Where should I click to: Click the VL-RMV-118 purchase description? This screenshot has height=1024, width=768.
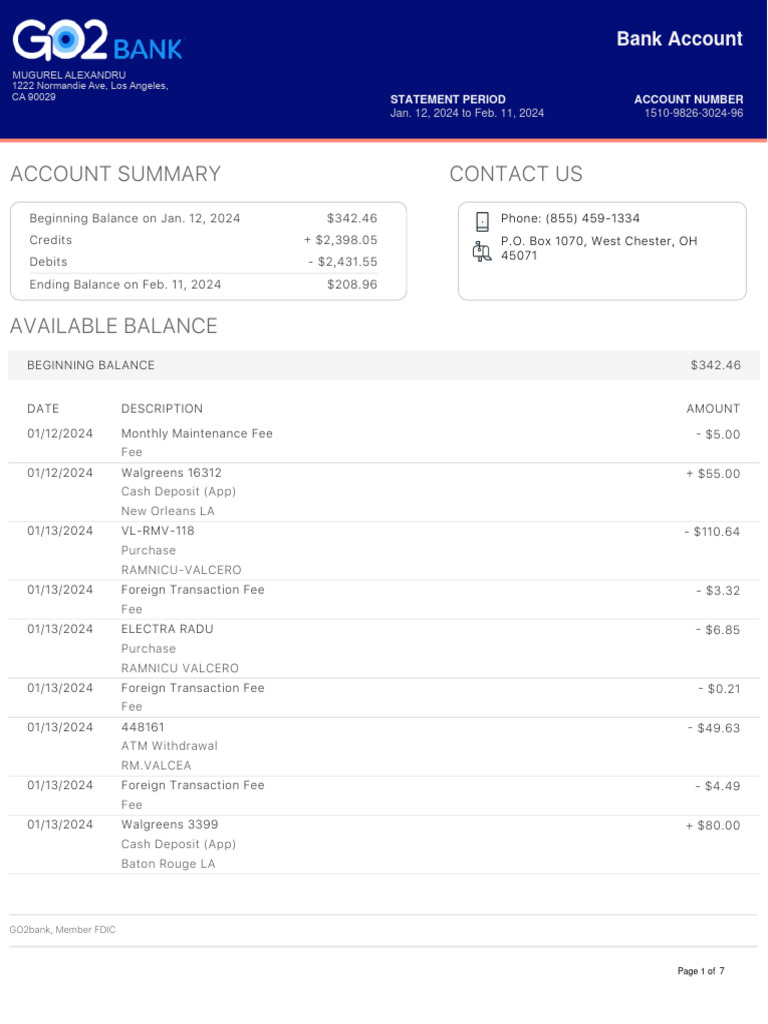click(x=158, y=531)
